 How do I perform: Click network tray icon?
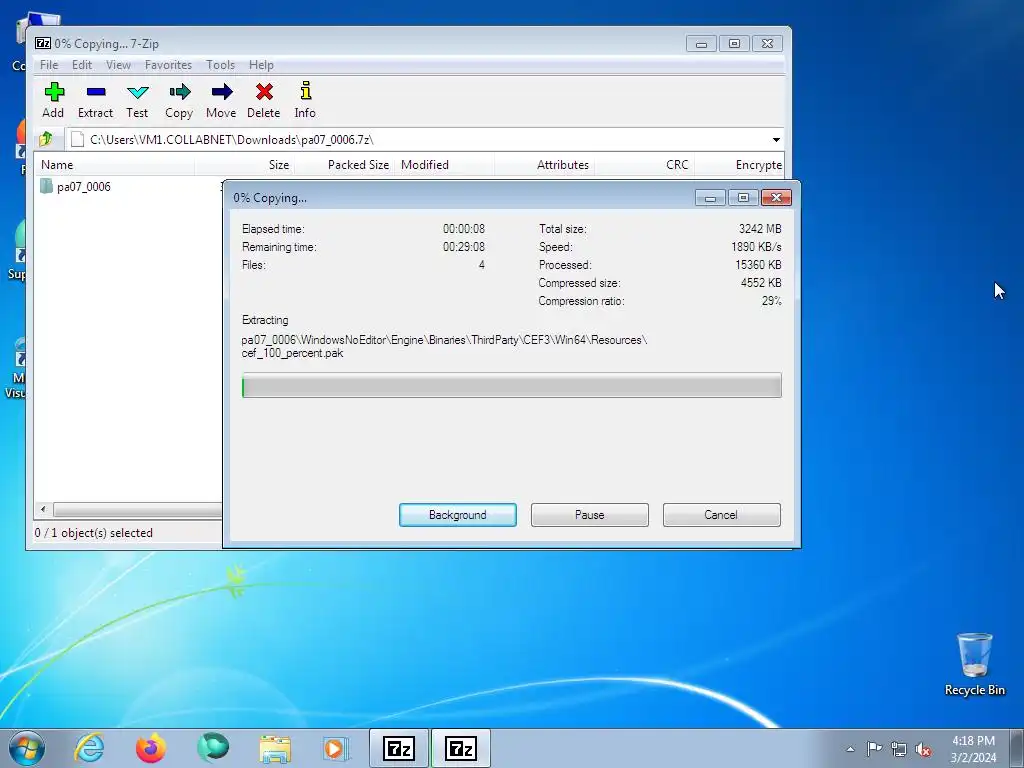899,749
